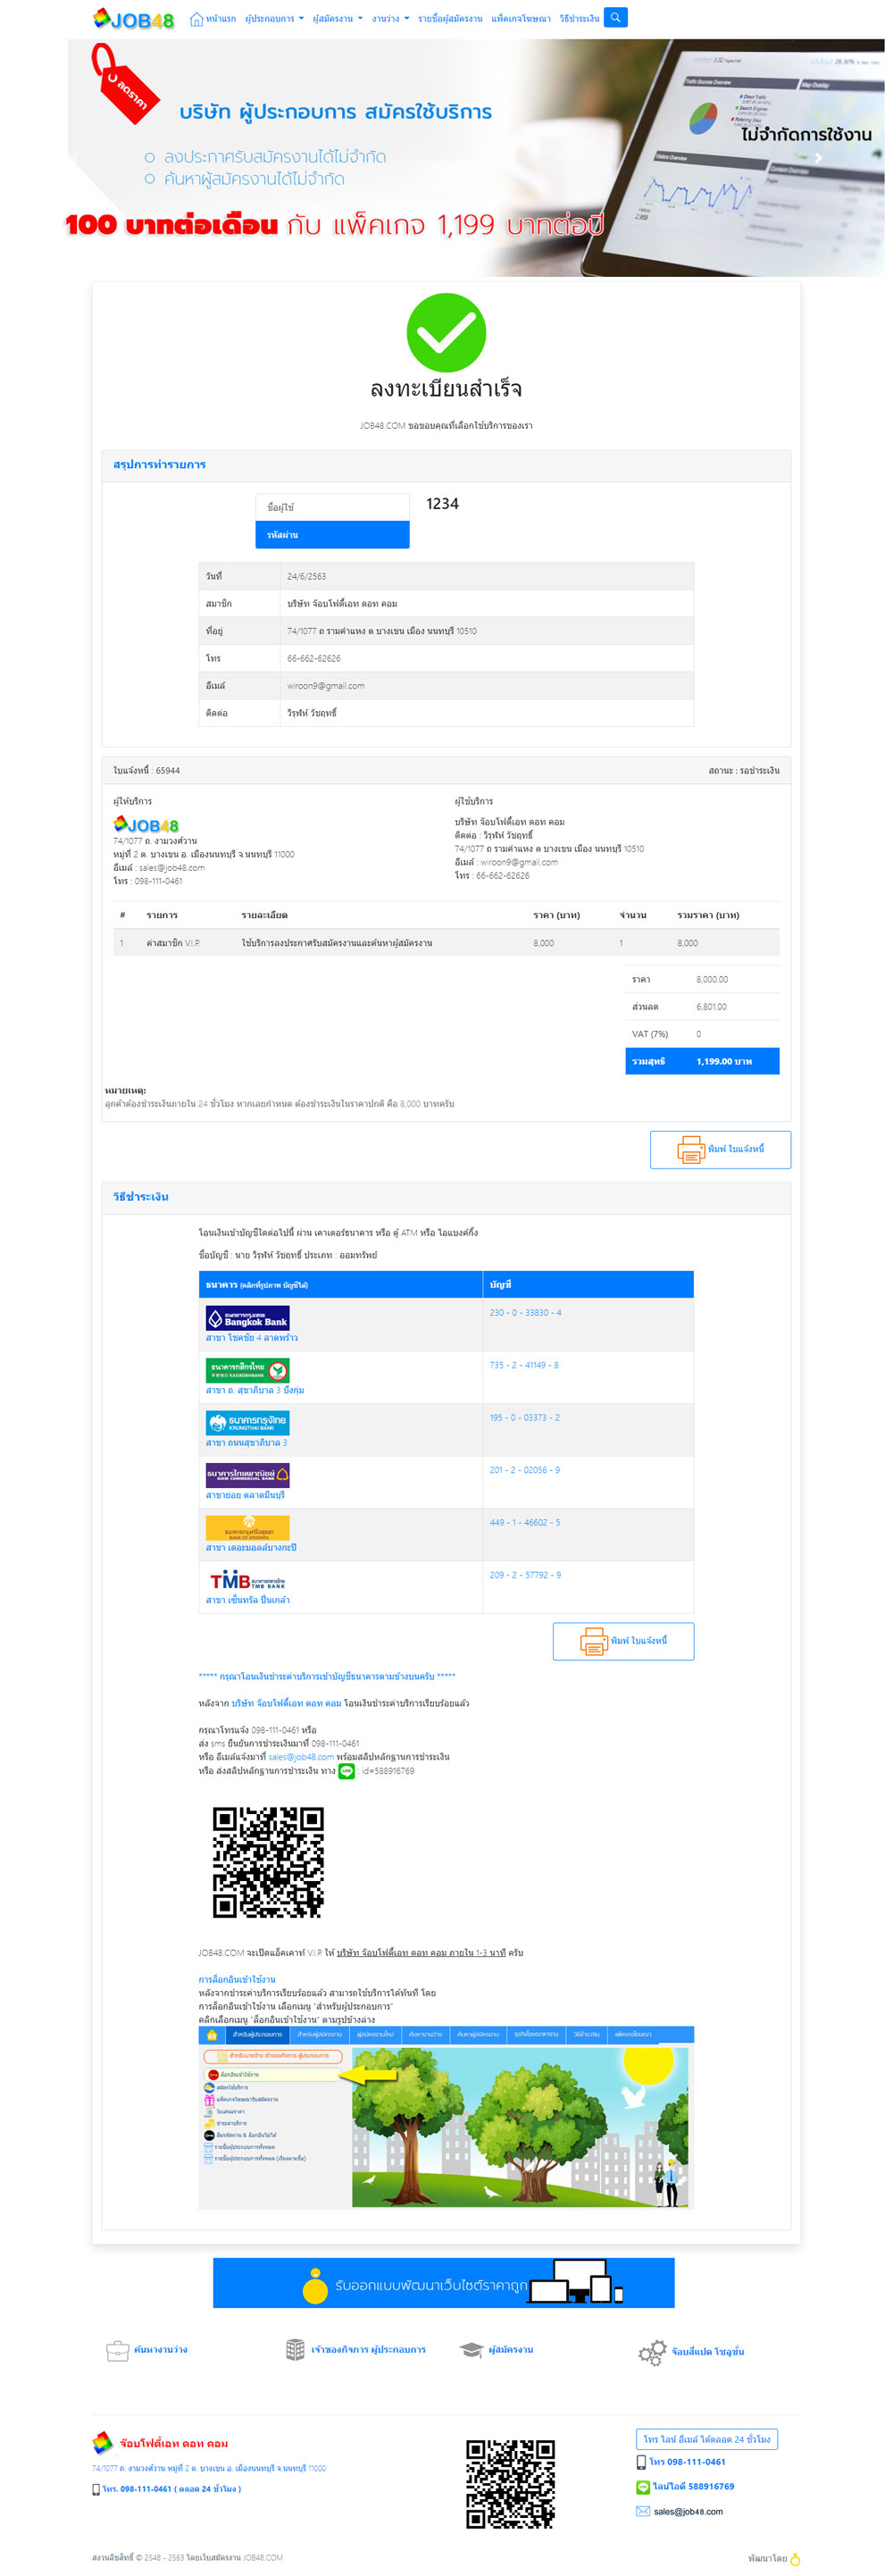Viewport: 893px width, 2576px height.
Task: Click the print invoice button below invoice total
Action: (719, 1149)
